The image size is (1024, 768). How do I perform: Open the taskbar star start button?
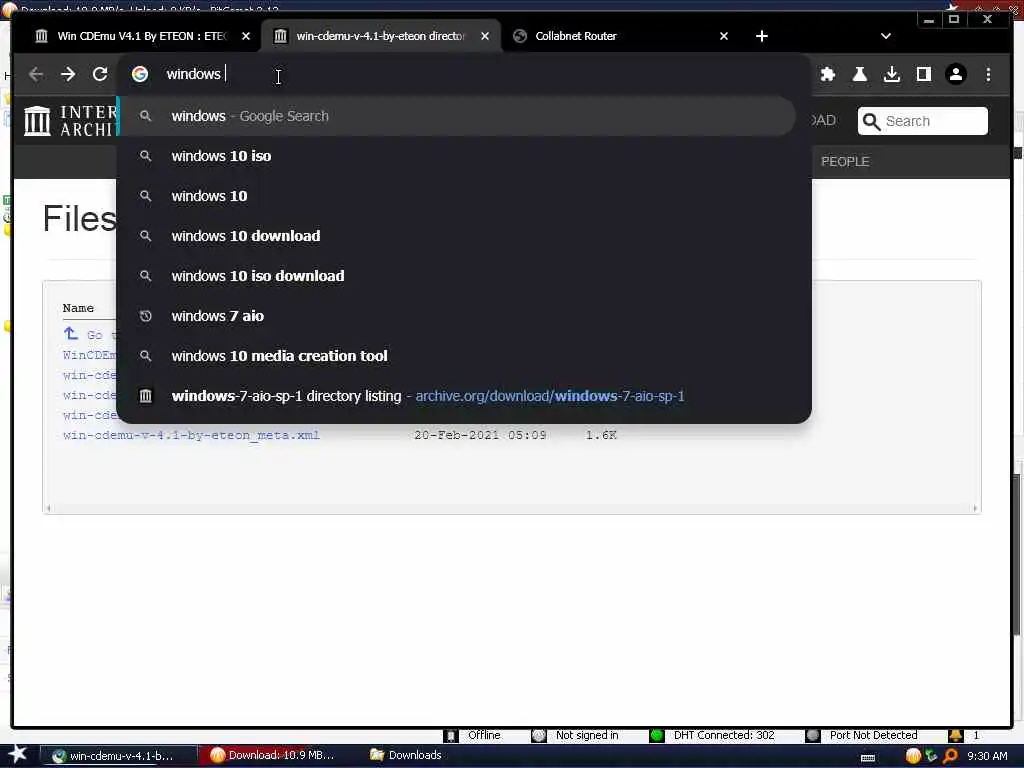click(x=18, y=755)
